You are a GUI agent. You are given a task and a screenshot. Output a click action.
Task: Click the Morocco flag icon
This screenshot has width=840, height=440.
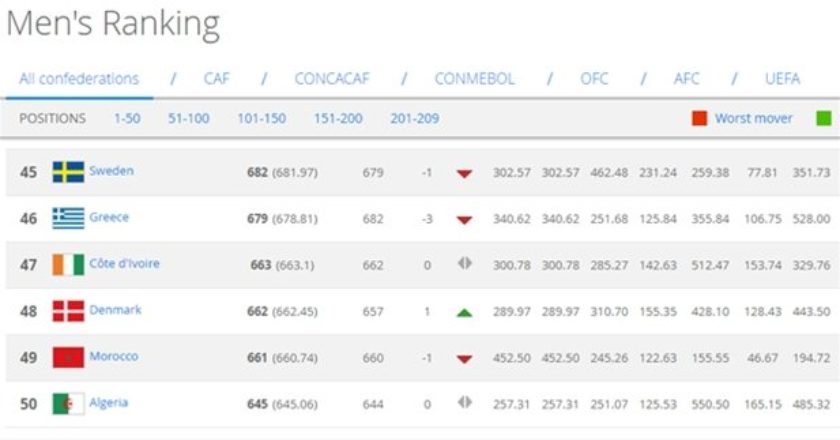click(68, 357)
